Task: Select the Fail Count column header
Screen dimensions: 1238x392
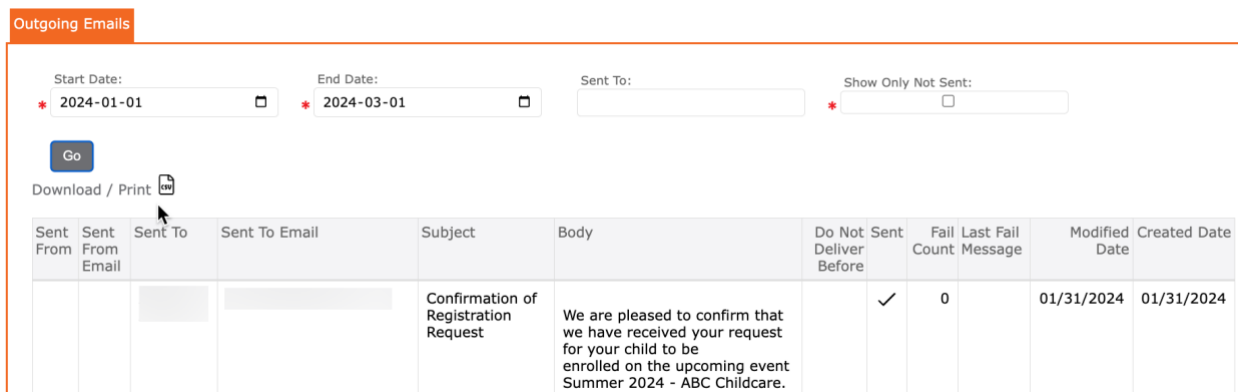Action: point(932,241)
